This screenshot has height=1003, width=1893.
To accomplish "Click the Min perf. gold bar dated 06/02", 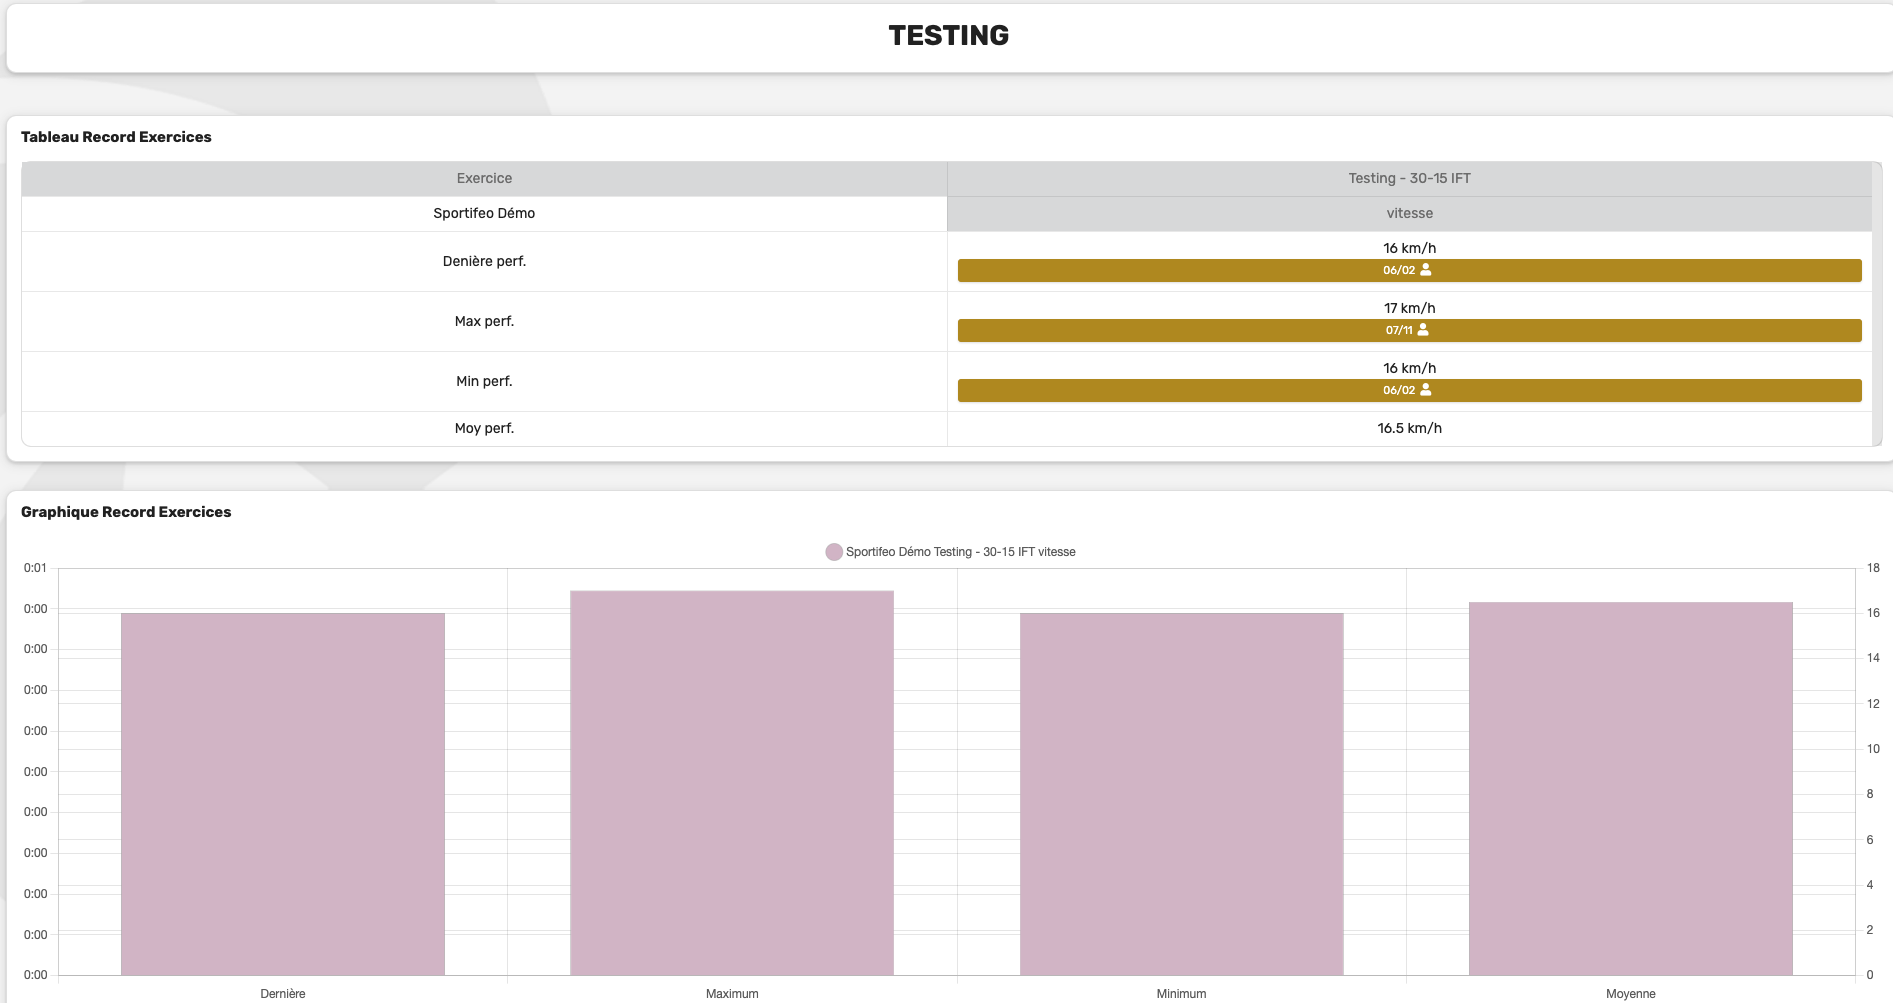I will pyautogui.click(x=1409, y=390).
